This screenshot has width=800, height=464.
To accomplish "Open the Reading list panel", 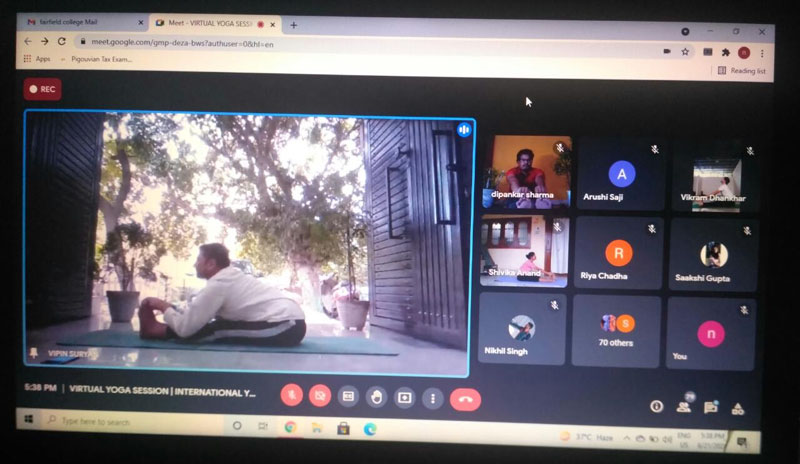I will point(741,71).
